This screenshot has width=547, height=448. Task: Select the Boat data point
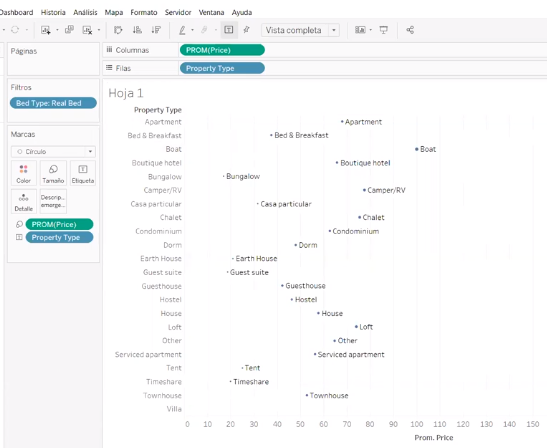pos(417,149)
